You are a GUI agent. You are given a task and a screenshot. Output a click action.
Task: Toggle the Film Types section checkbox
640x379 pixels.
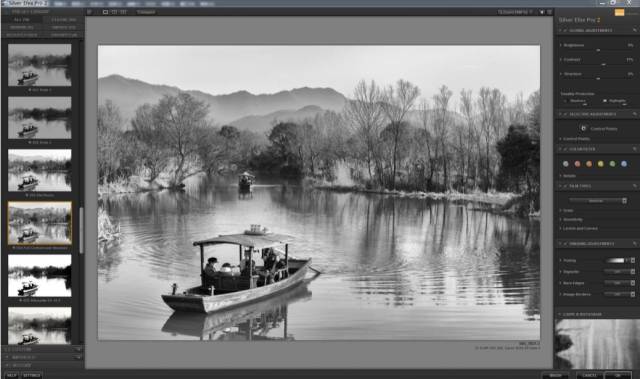click(x=566, y=186)
